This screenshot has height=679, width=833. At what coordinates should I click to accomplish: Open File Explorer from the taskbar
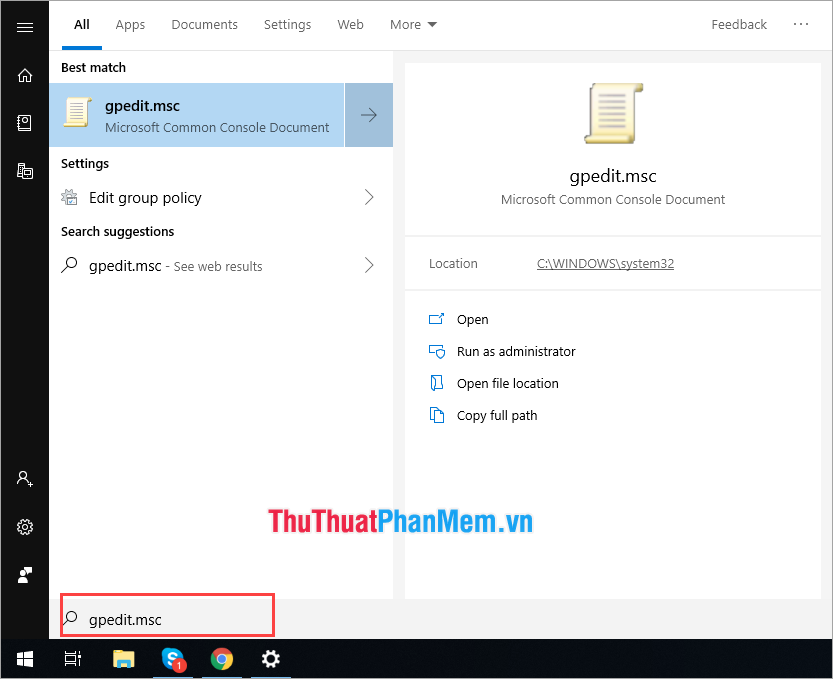123,659
